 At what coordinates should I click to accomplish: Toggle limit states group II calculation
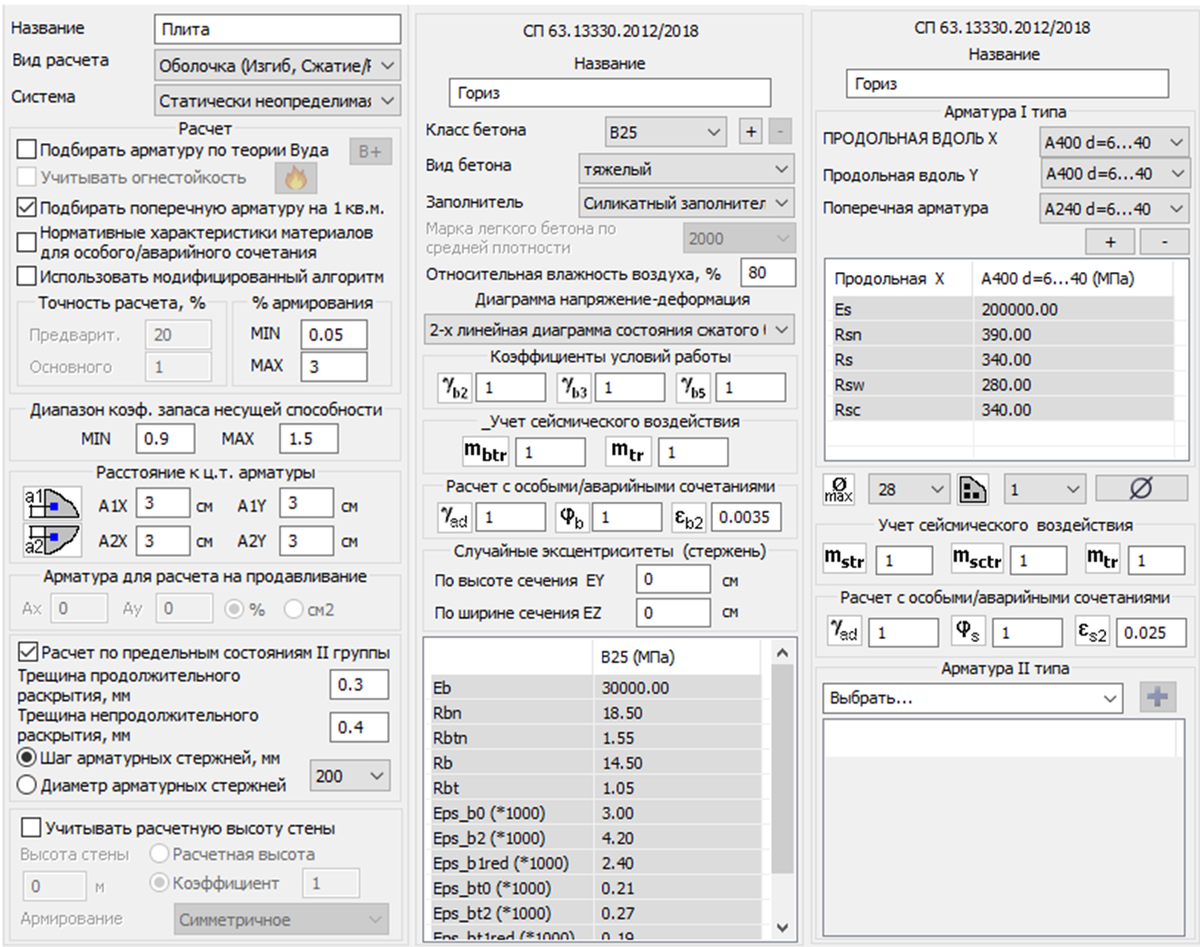point(28,653)
